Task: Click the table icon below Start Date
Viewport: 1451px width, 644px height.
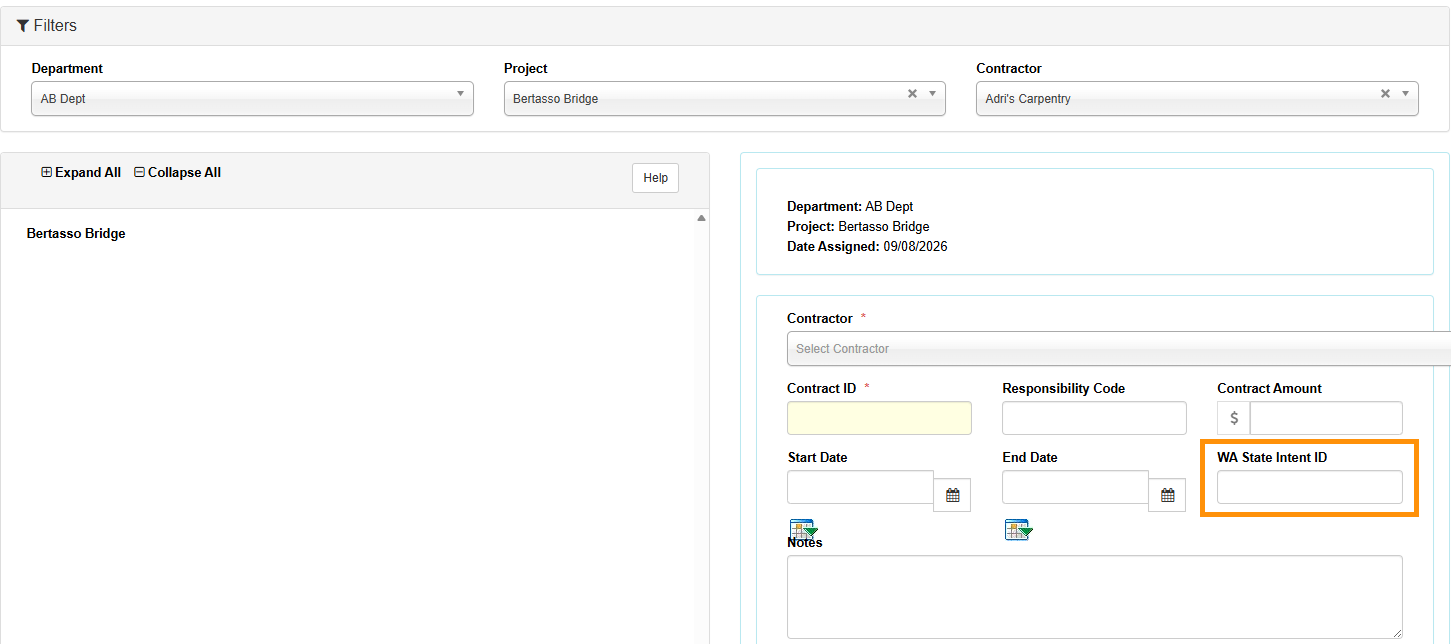Action: point(804,529)
